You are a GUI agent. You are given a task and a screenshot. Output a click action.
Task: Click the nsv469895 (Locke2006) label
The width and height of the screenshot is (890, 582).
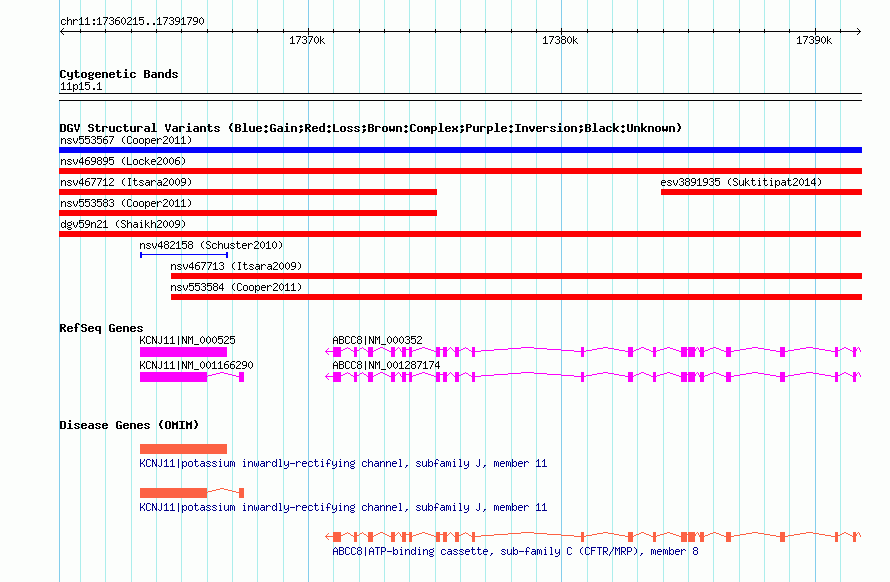coord(123,161)
